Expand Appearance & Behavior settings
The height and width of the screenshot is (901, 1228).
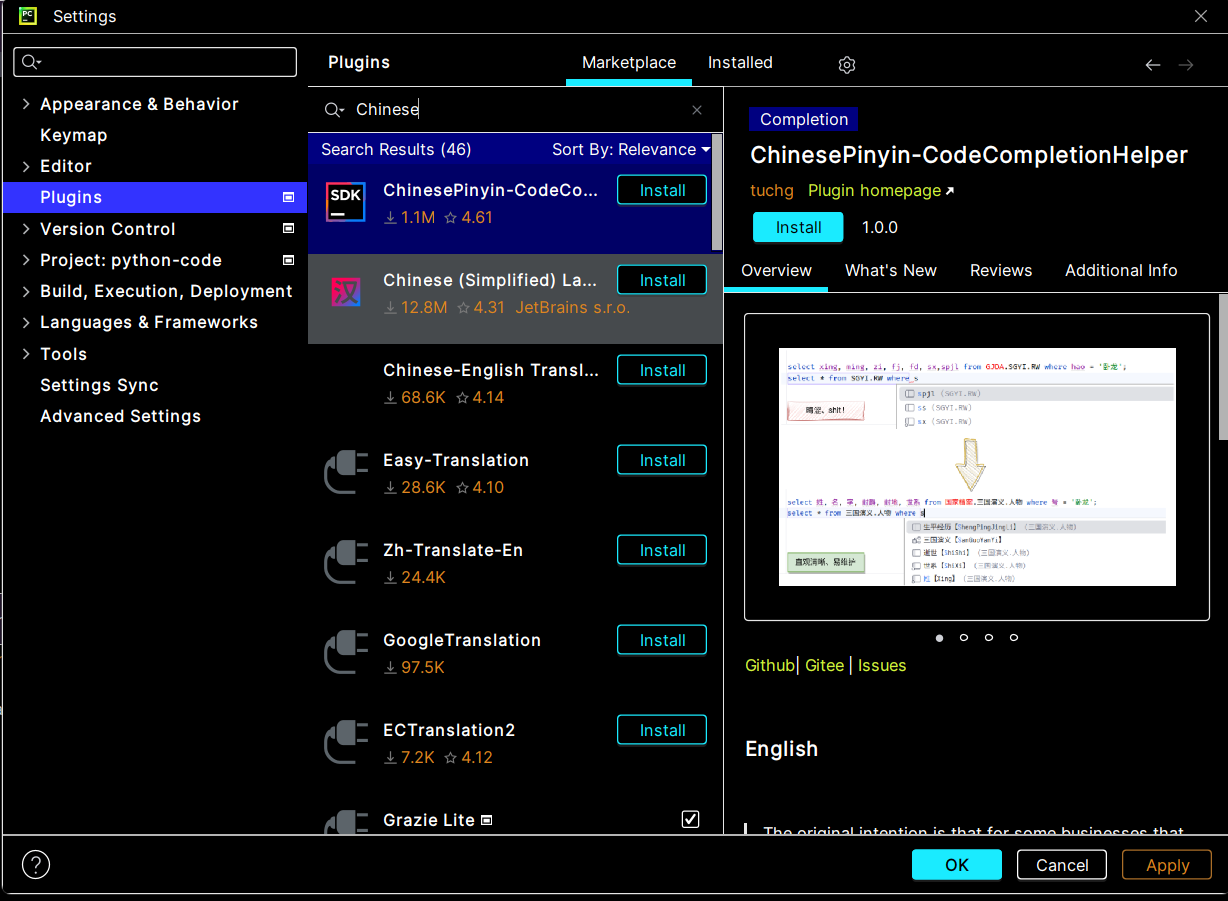(x=26, y=104)
